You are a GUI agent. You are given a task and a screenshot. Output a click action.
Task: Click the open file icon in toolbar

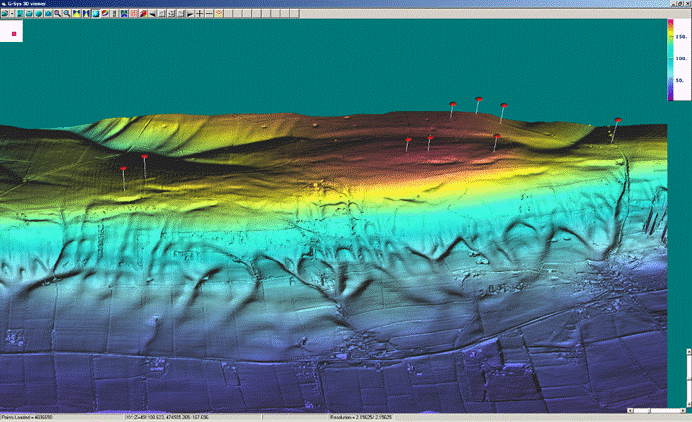tap(6, 15)
